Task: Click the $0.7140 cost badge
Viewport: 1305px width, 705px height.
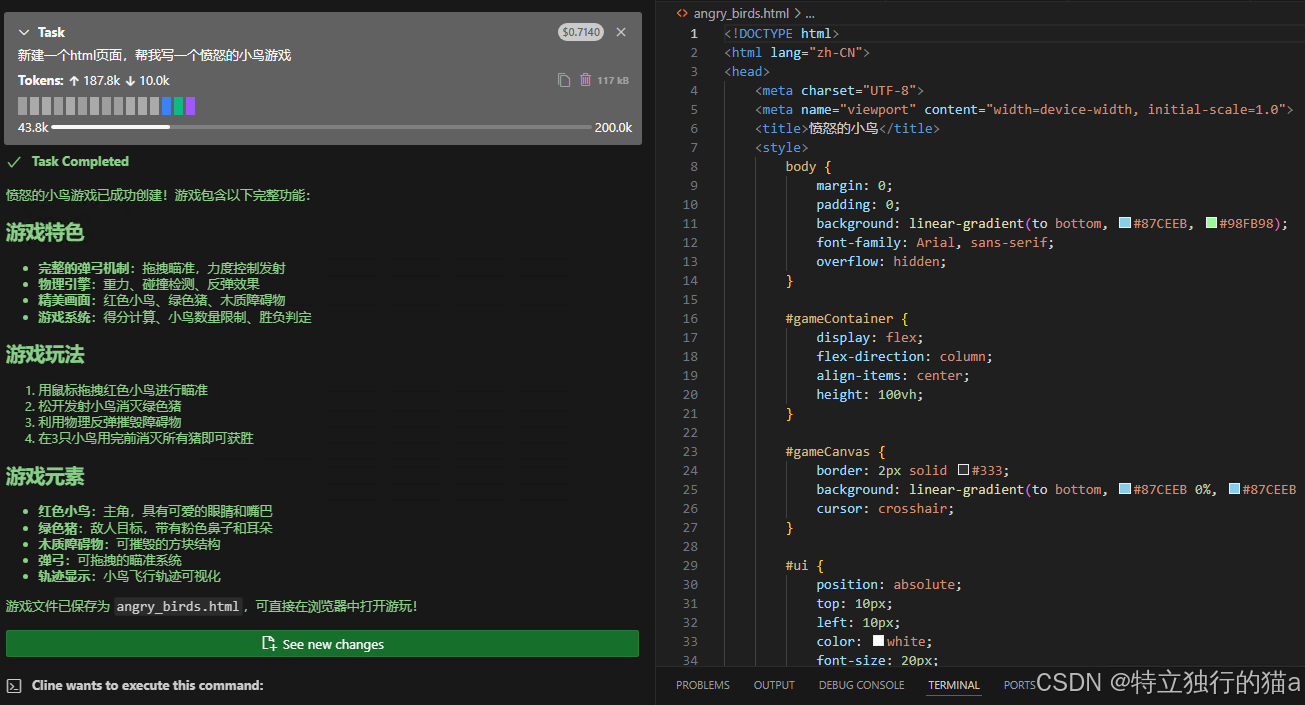Action: 581,32
